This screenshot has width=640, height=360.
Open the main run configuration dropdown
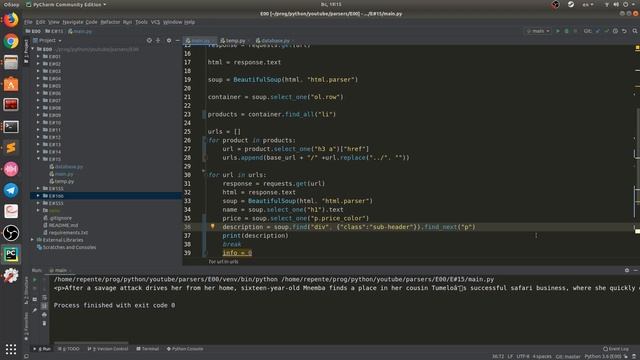pyautogui.click(x=538, y=31)
